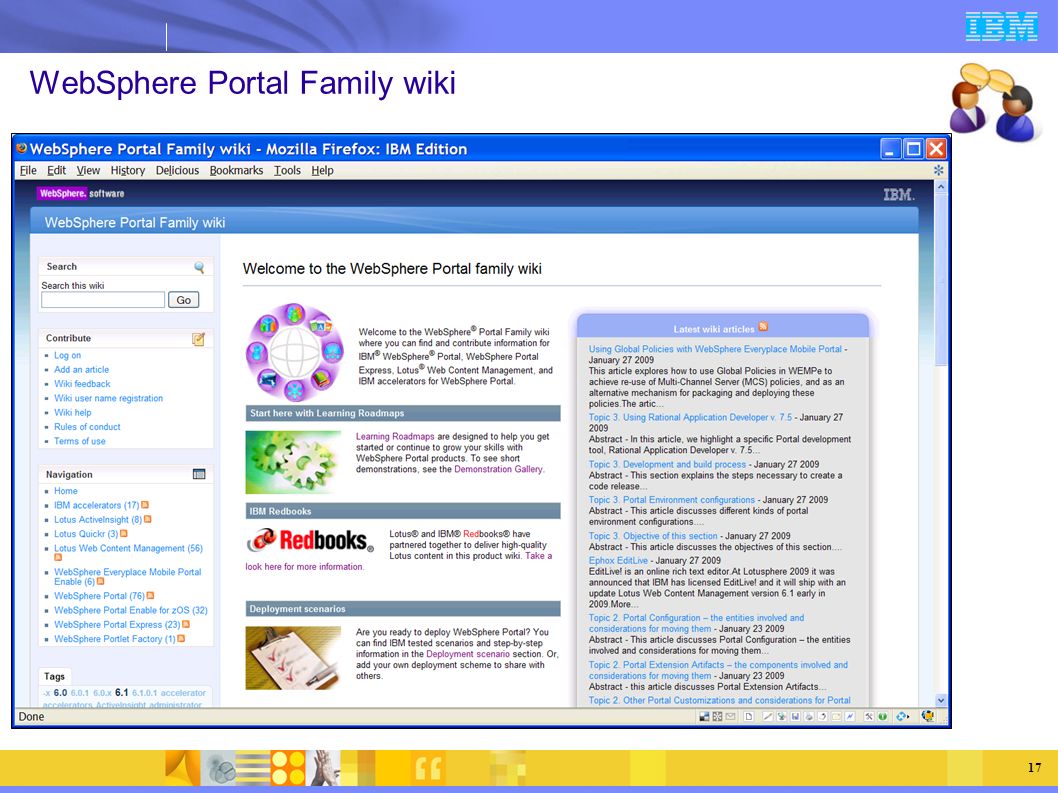Screen dimensions: 1058x793
Task: Open the Demonstration Gallery link
Action: [499, 469]
